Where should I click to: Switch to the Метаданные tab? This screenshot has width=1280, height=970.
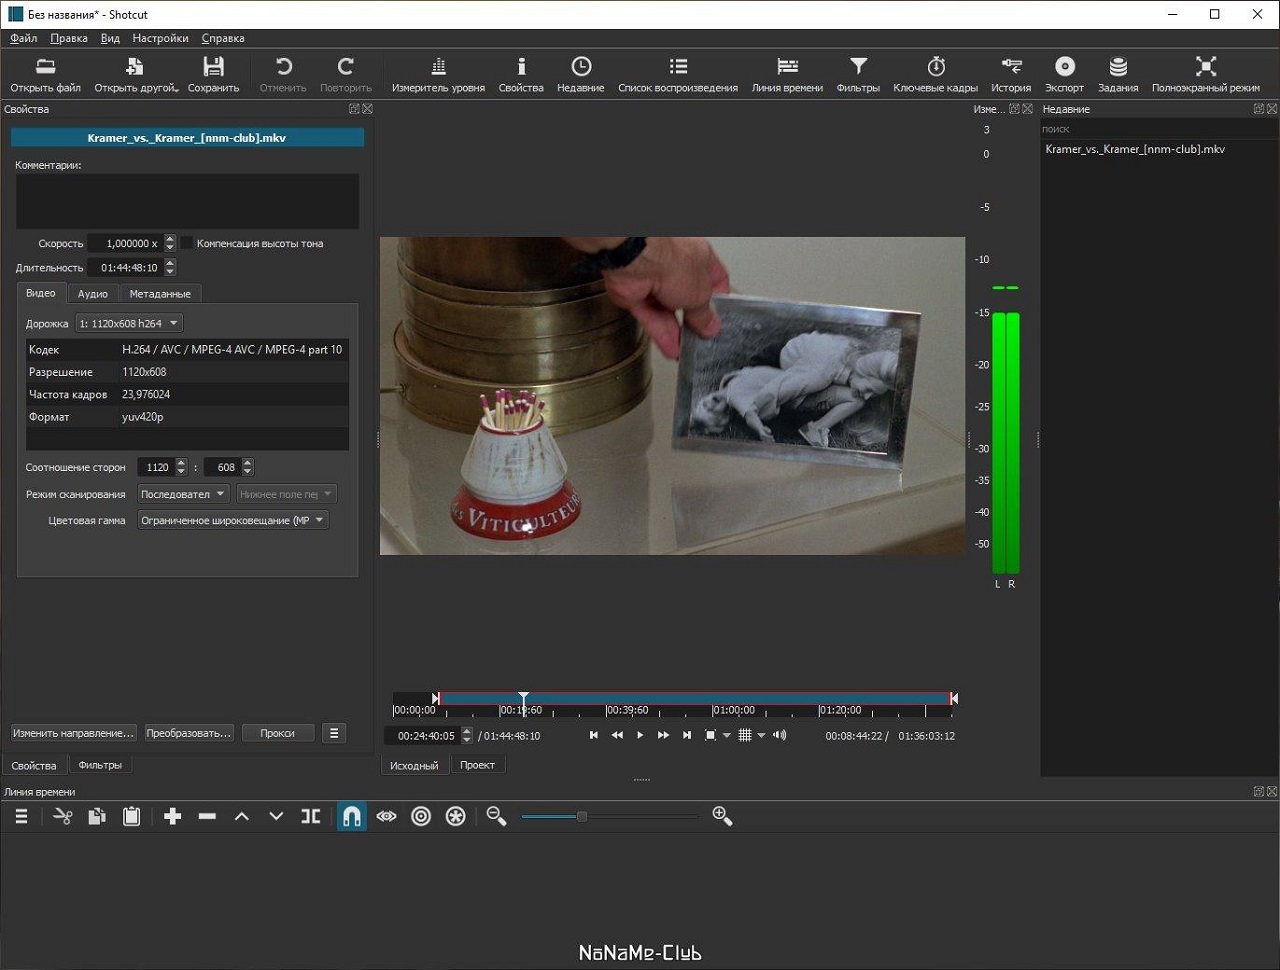[160, 294]
